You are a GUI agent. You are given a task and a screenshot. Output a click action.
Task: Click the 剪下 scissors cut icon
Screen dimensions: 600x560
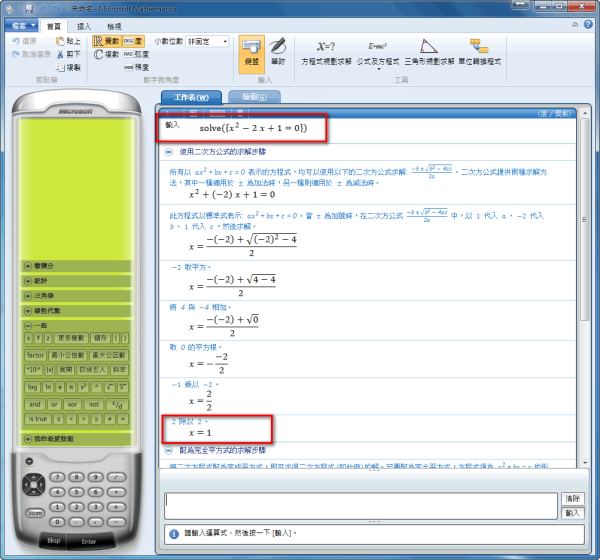[x=60, y=55]
